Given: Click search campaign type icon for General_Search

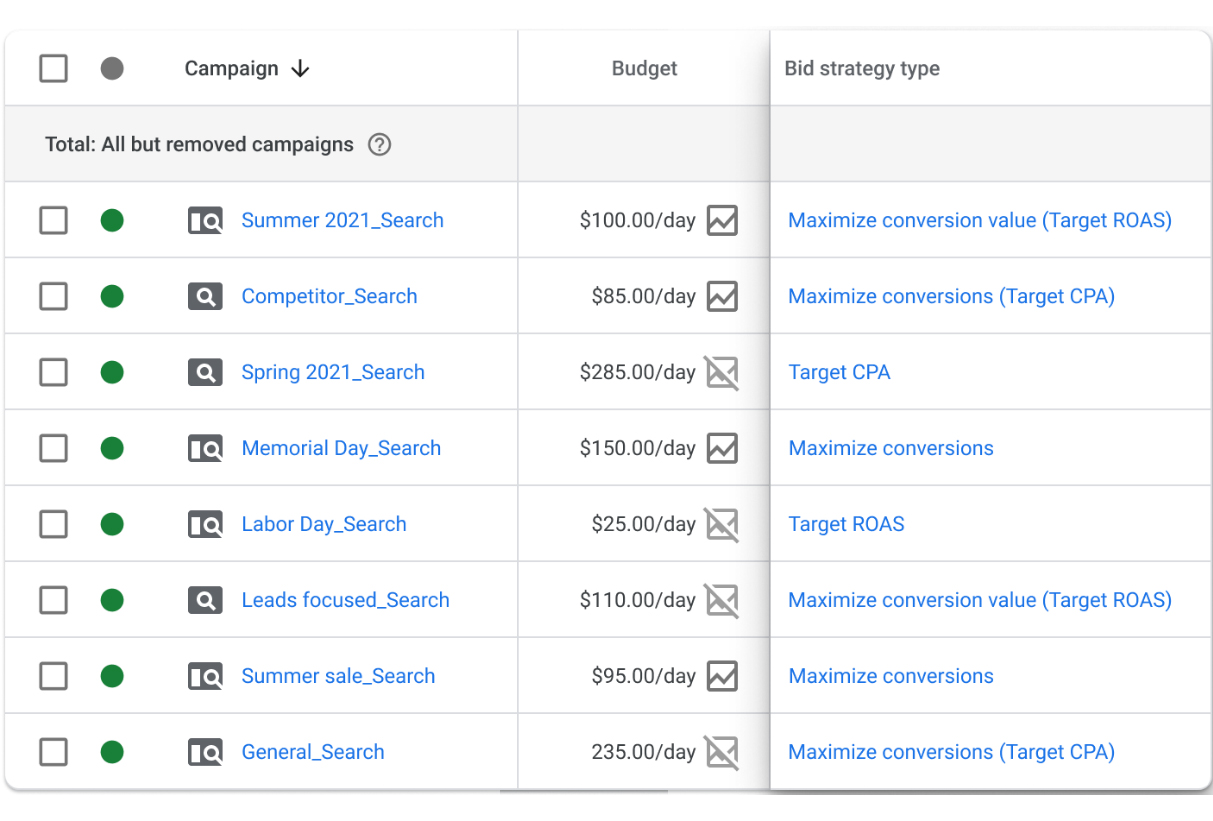Looking at the screenshot, I should 205,753.
